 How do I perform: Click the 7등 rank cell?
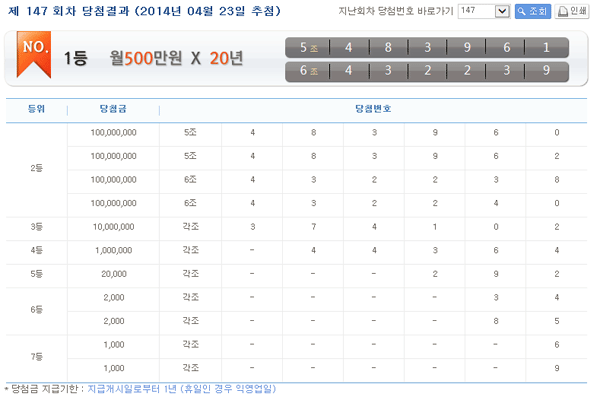tap(36, 357)
